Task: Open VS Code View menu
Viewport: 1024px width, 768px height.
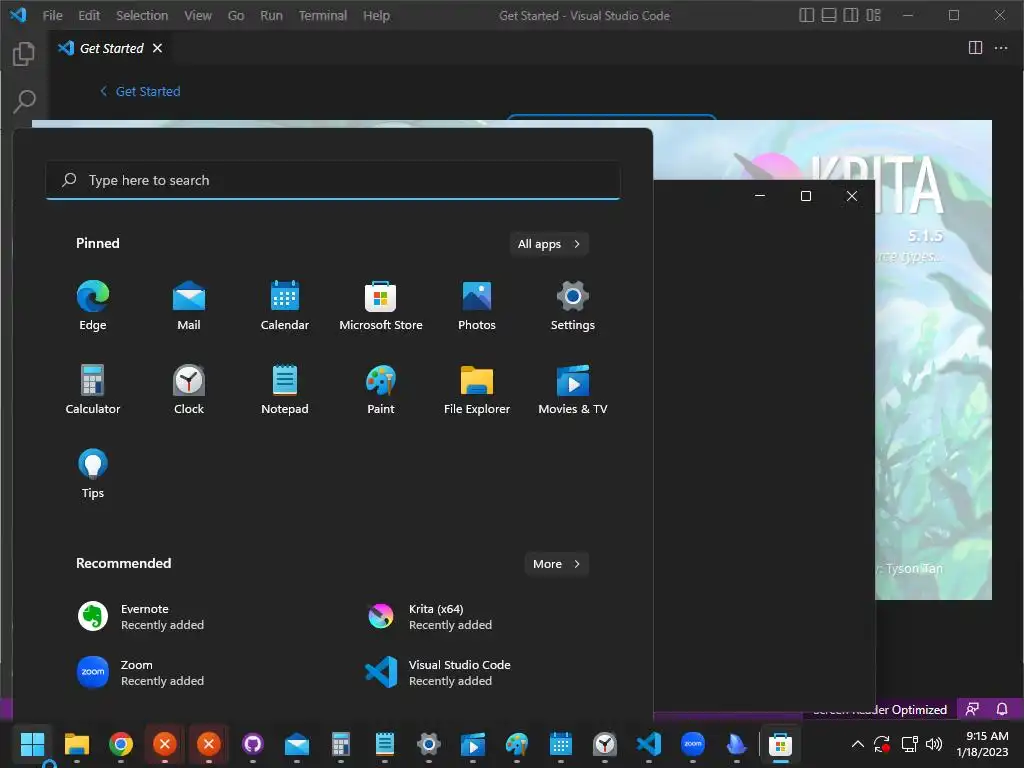Action: (x=197, y=15)
